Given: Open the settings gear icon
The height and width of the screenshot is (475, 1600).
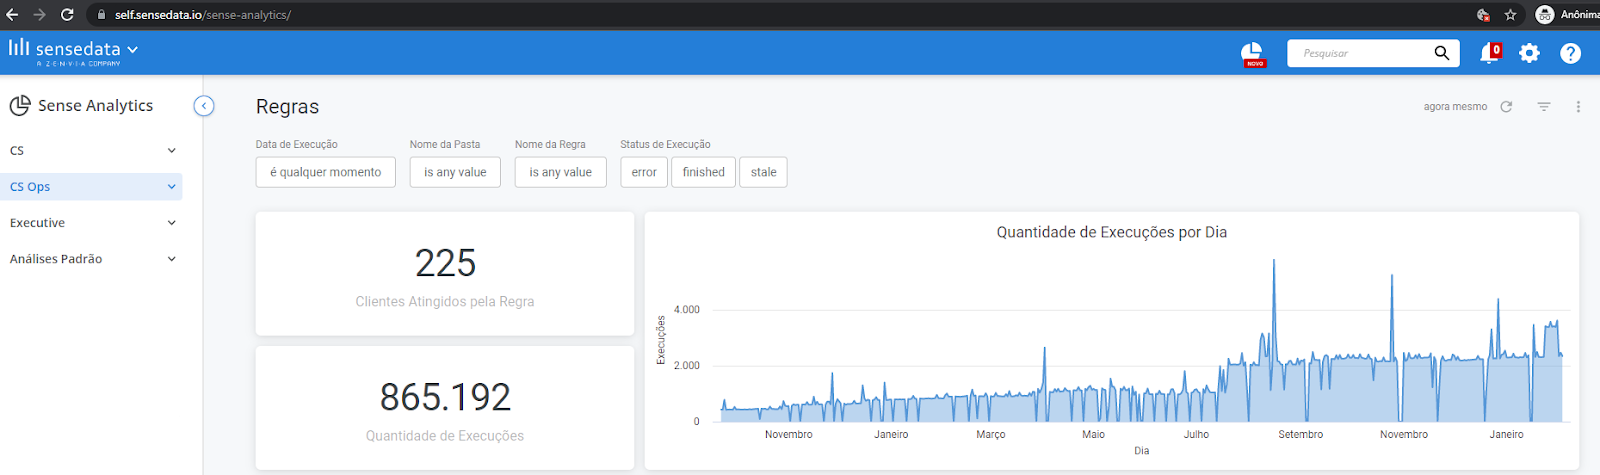Looking at the screenshot, I should point(1529,53).
